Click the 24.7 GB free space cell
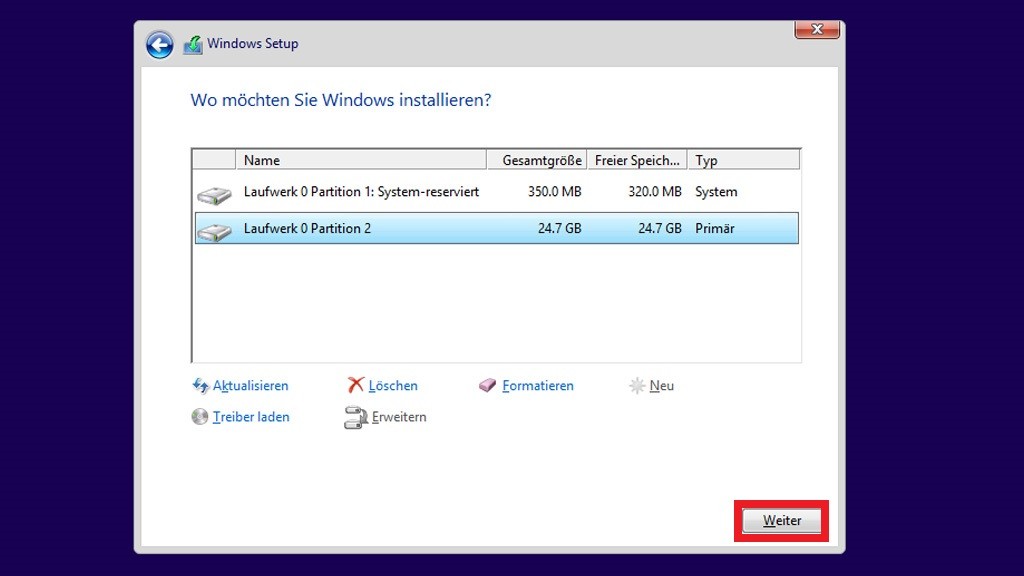The image size is (1024, 576). click(660, 229)
